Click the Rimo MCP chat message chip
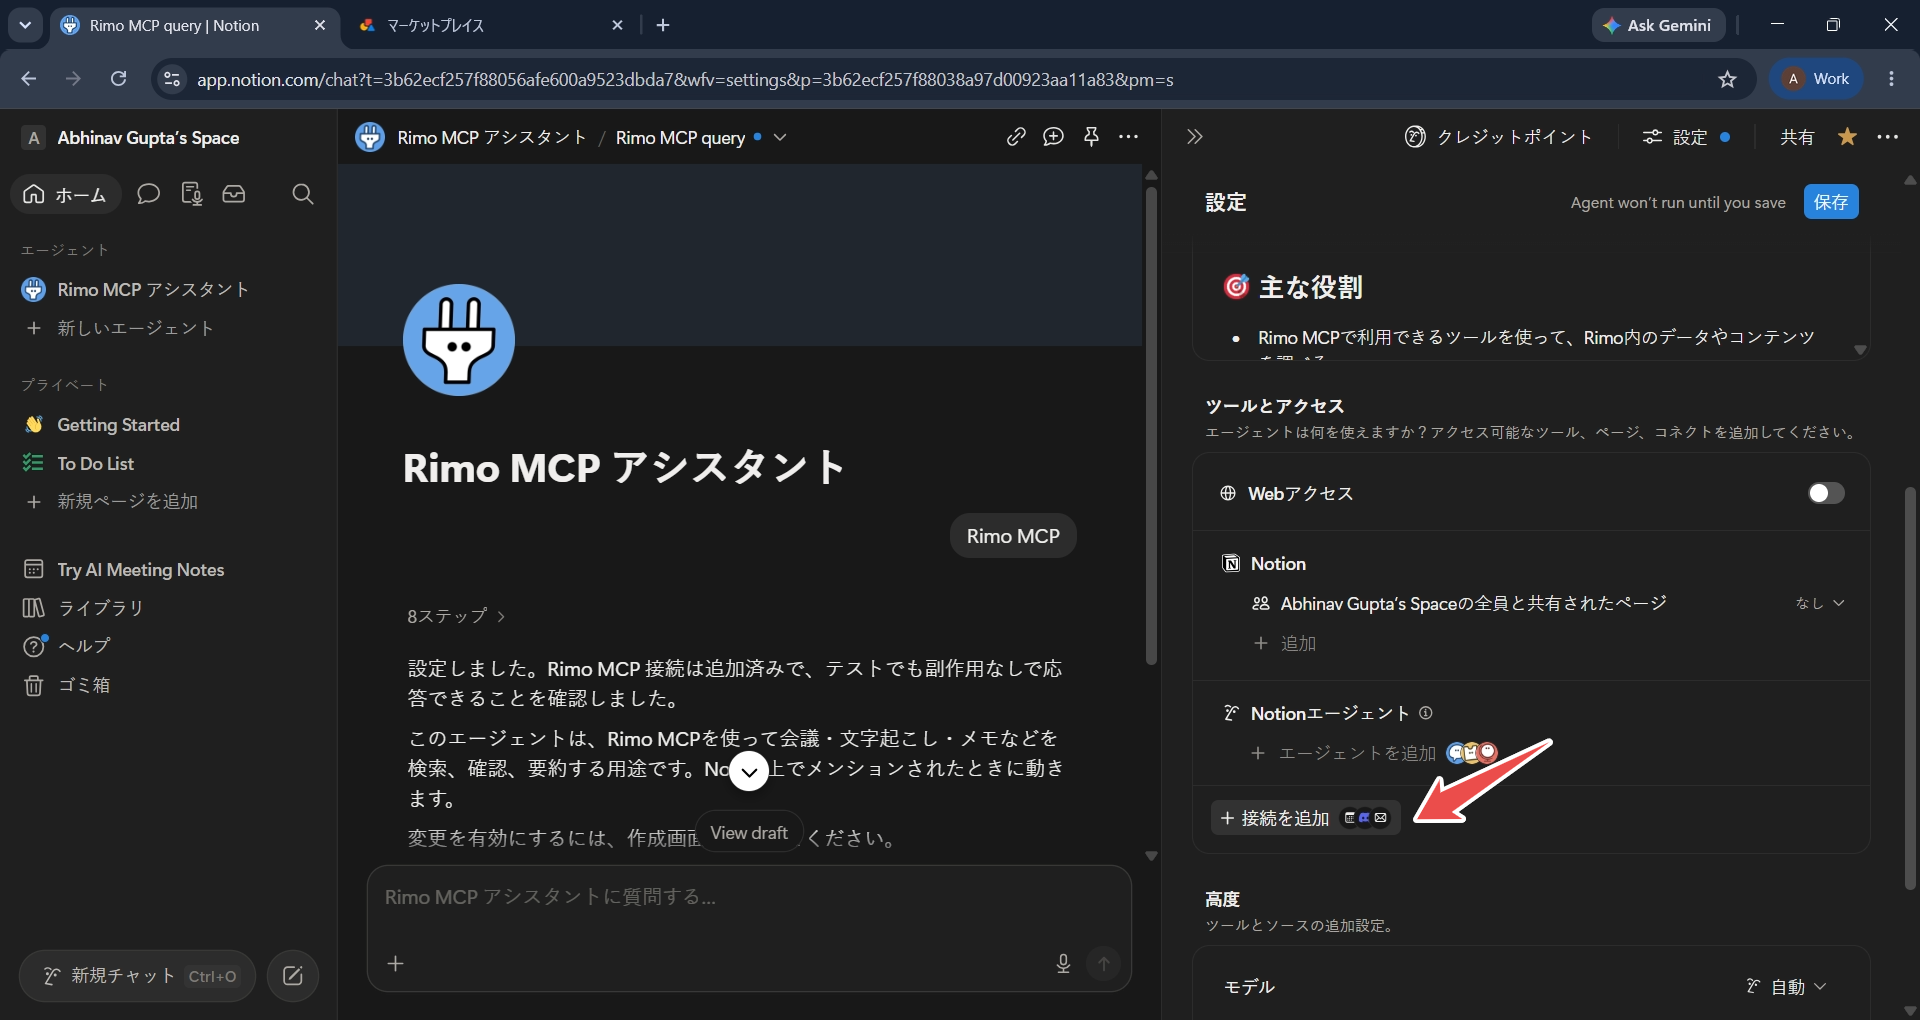 coord(1013,536)
